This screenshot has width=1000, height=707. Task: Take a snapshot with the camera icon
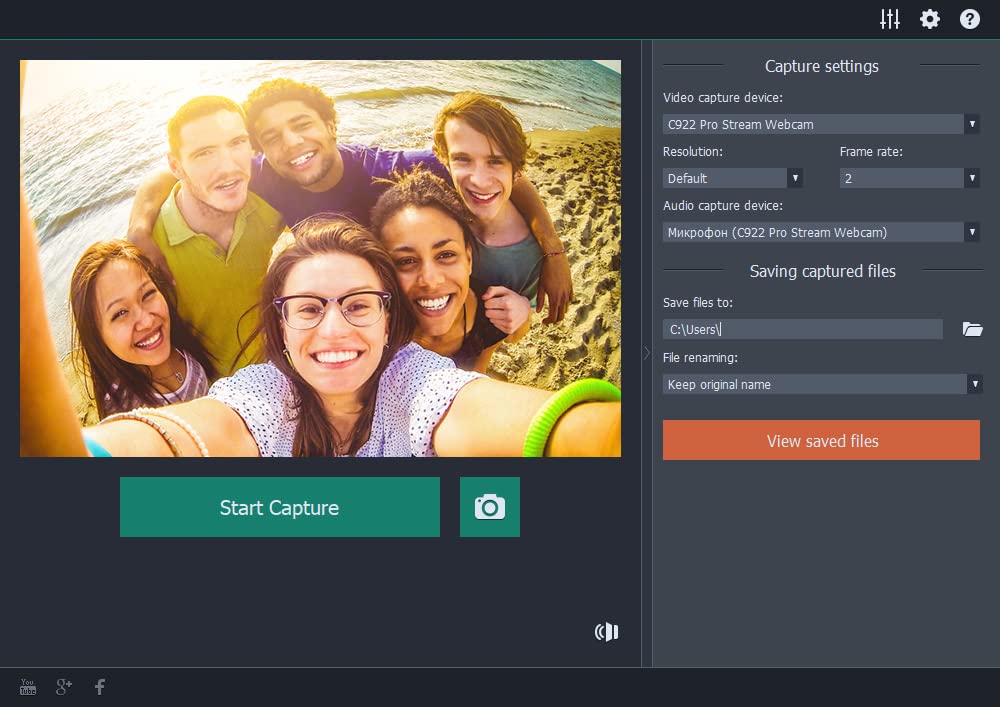coord(490,507)
